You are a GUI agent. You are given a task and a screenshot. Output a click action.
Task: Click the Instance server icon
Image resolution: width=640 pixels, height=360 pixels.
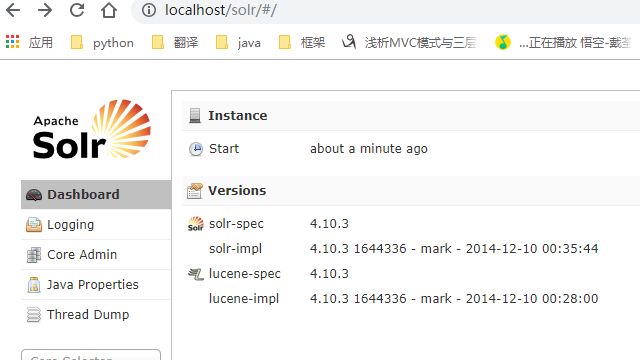point(195,116)
